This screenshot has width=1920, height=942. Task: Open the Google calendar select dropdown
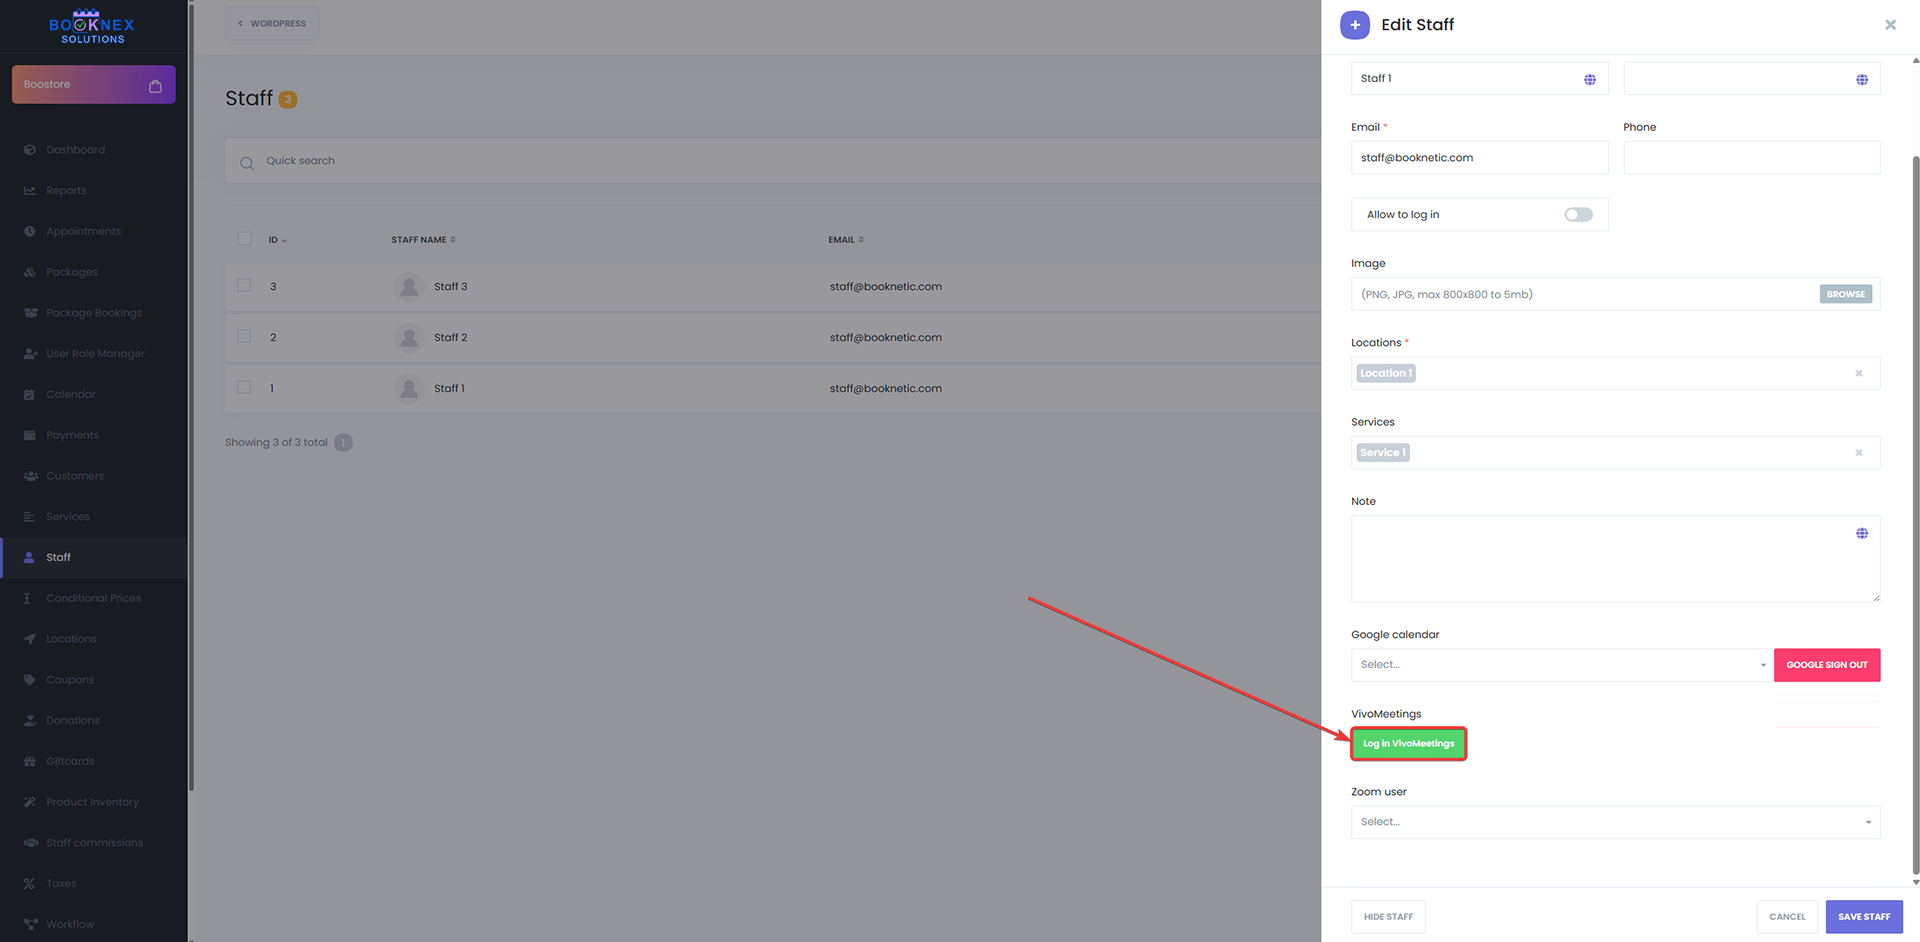point(1560,665)
